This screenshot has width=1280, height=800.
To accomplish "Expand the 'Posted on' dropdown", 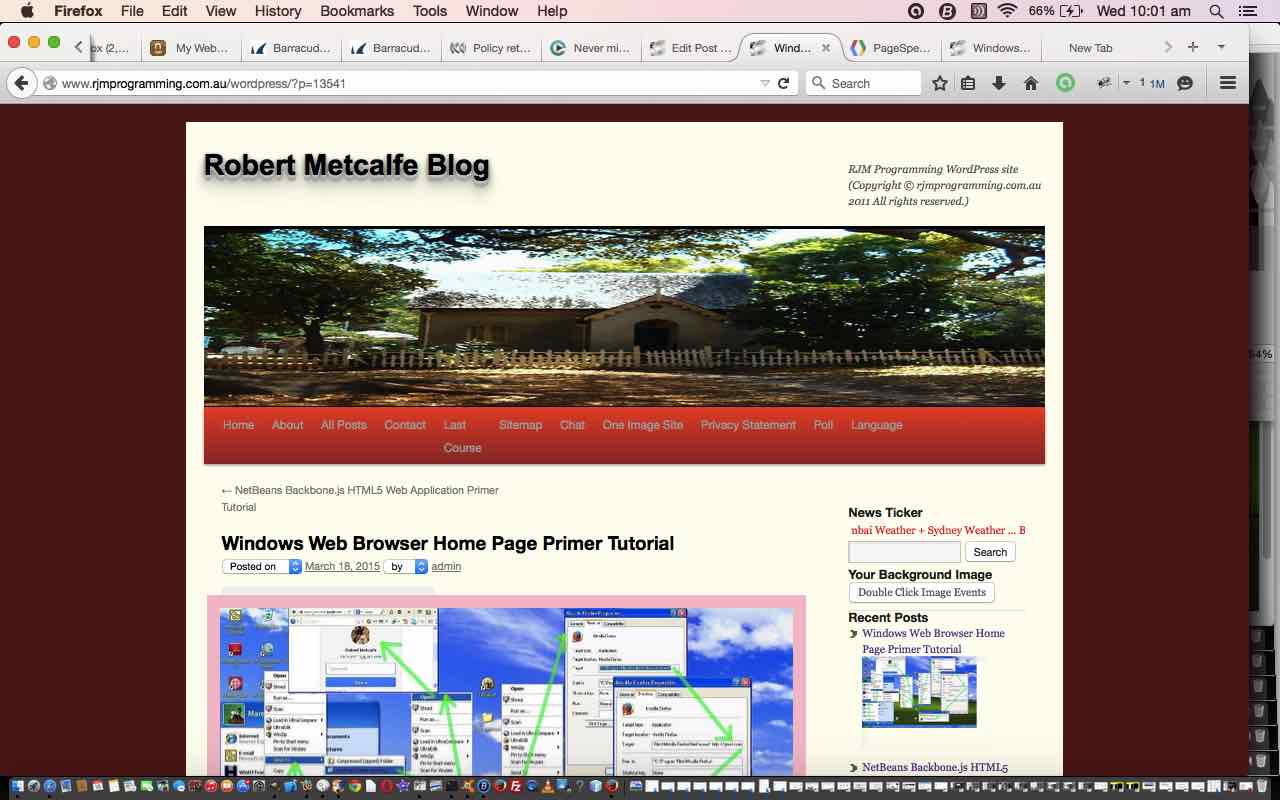I will (x=295, y=567).
